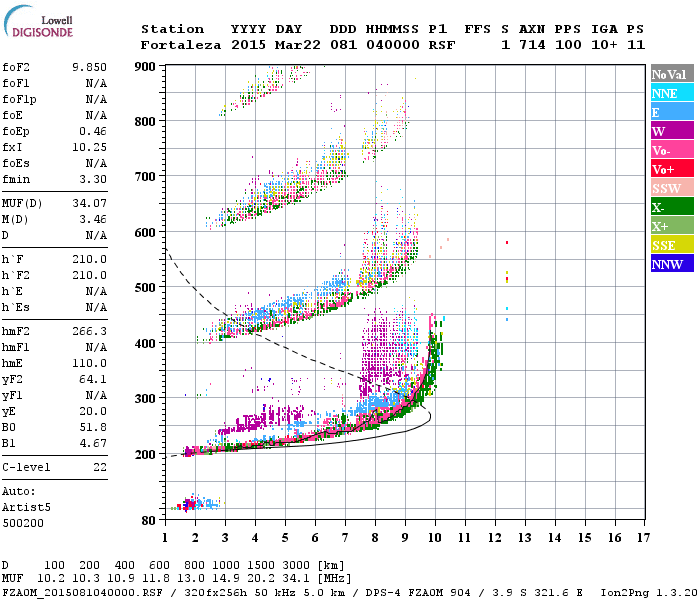Click the 500200 code under Artist5
This screenshot has height=600, width=700.
[23, 523]
